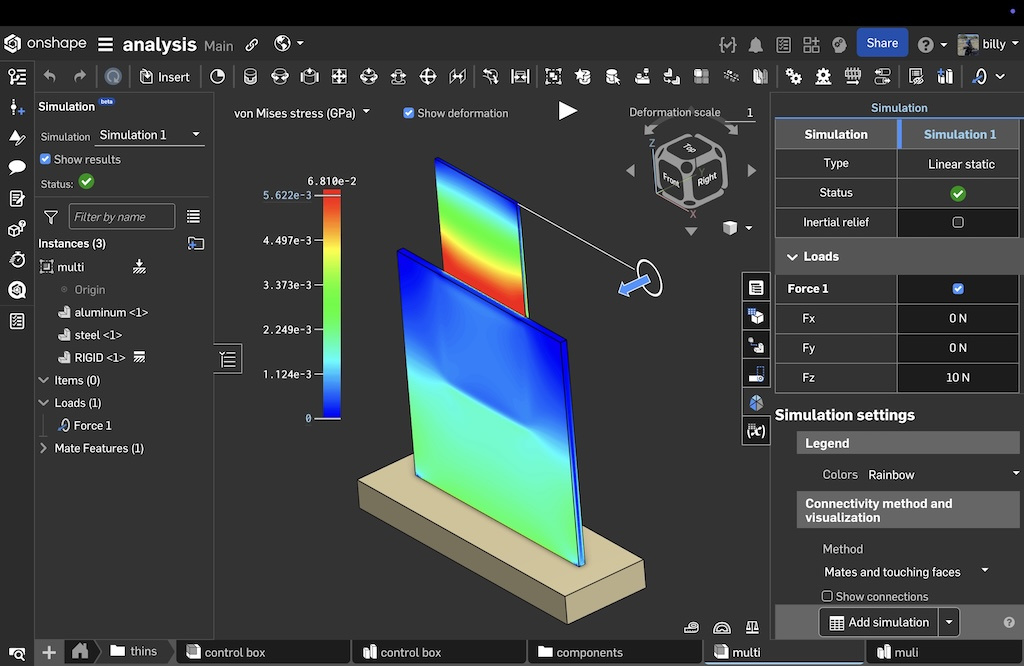
Task: Uncheck the Show results checkbox
Action: 45,159
